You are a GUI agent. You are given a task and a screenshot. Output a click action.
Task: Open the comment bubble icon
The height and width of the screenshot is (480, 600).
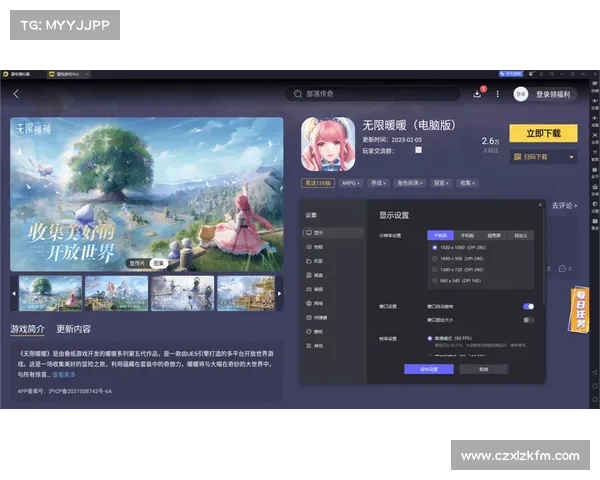pos(562,269)
